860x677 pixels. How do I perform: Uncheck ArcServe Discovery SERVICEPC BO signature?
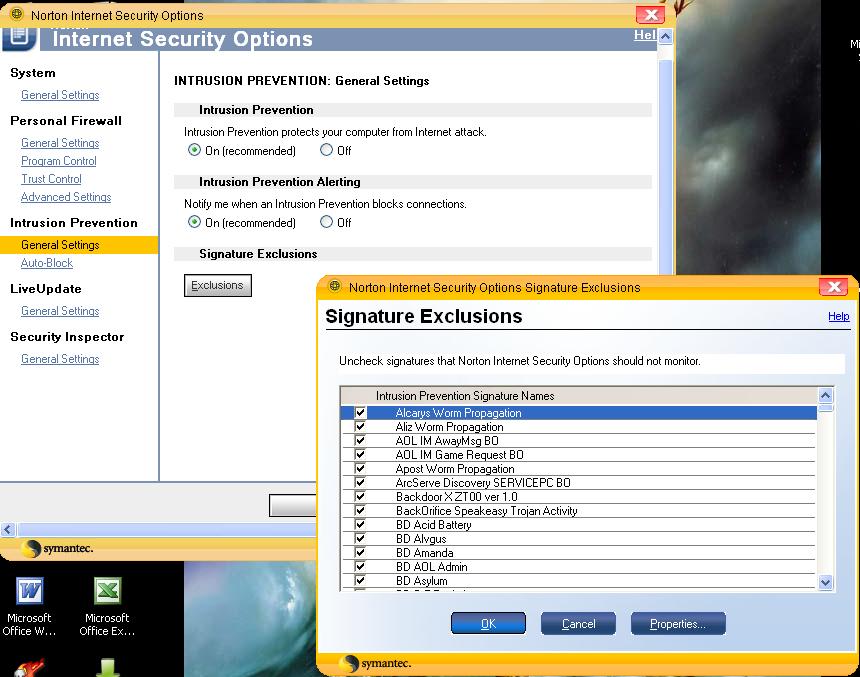point(360,482)
